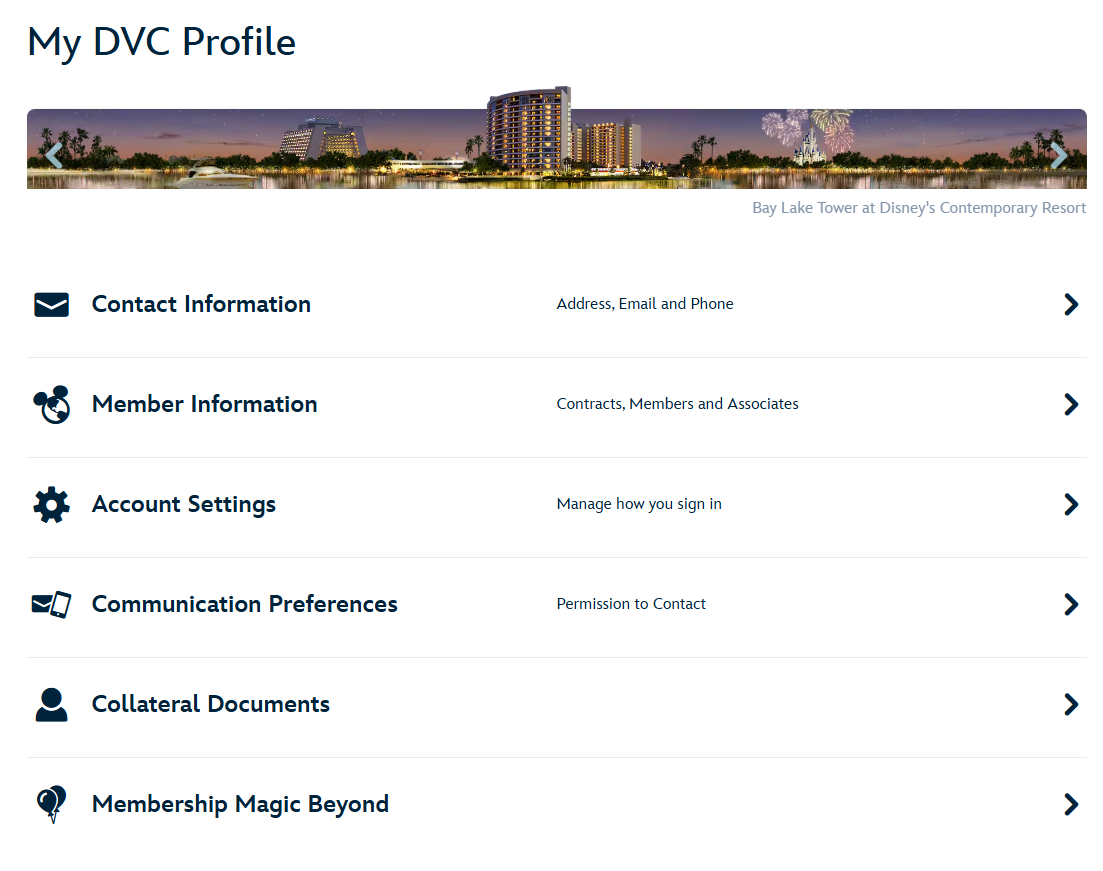
Task: Click the Bay Lake Tower caption text
Action: point(919,207)
